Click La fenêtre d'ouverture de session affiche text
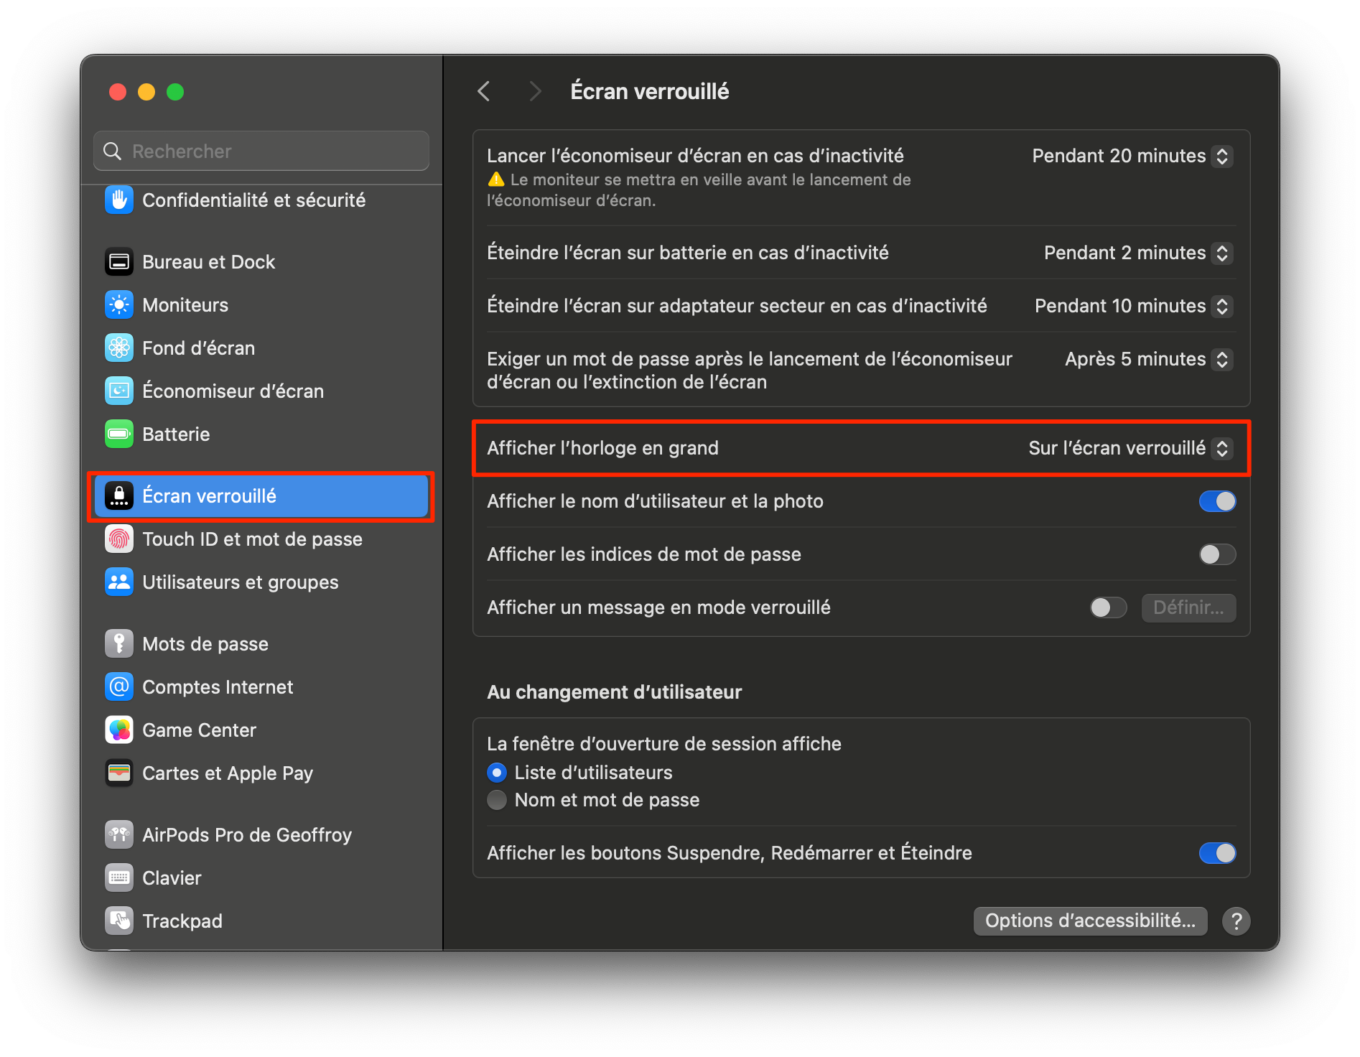The width and height of the screenshot is (1360, 1057). (664, 744)
